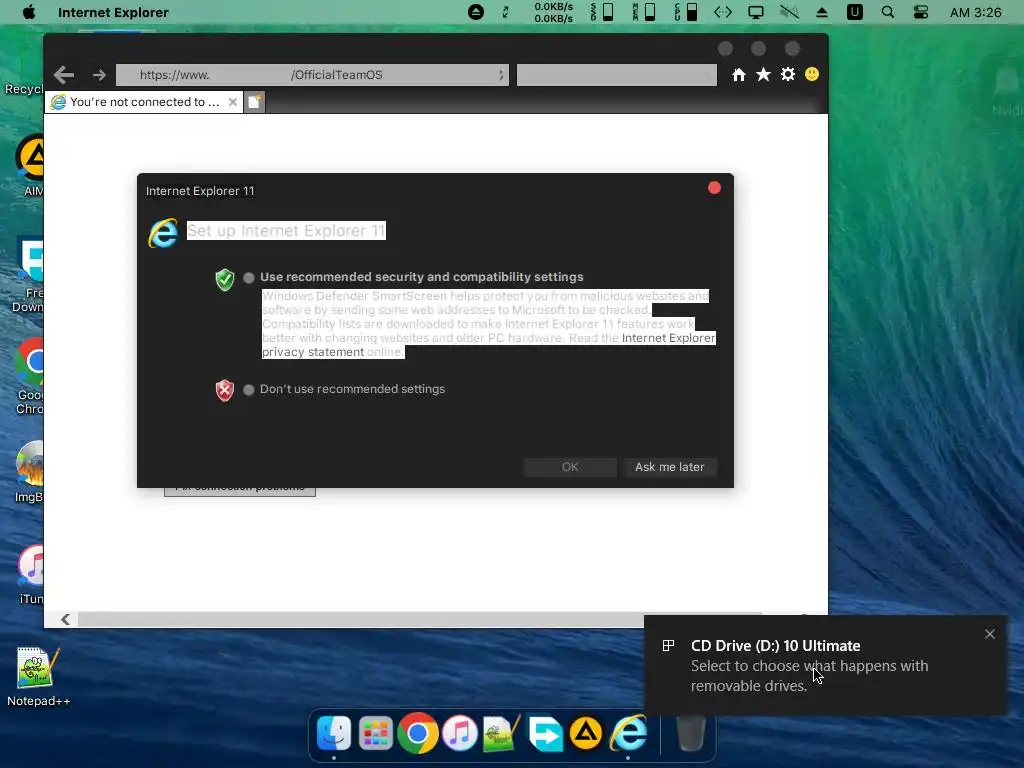The image size is (1024, 768).
Task: Open the 'CD Drive (D:) 10 Ultimate' notification
Action: (825, 665)
